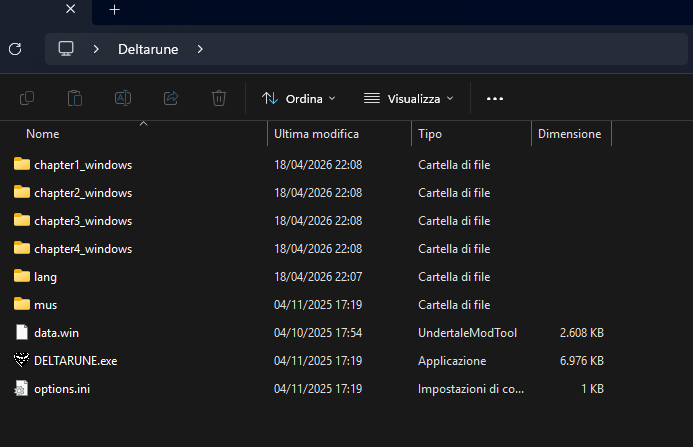Click Cartella di file in chapter1_windows row
This screenshot has width=693, height=447.
click(454, 165)
